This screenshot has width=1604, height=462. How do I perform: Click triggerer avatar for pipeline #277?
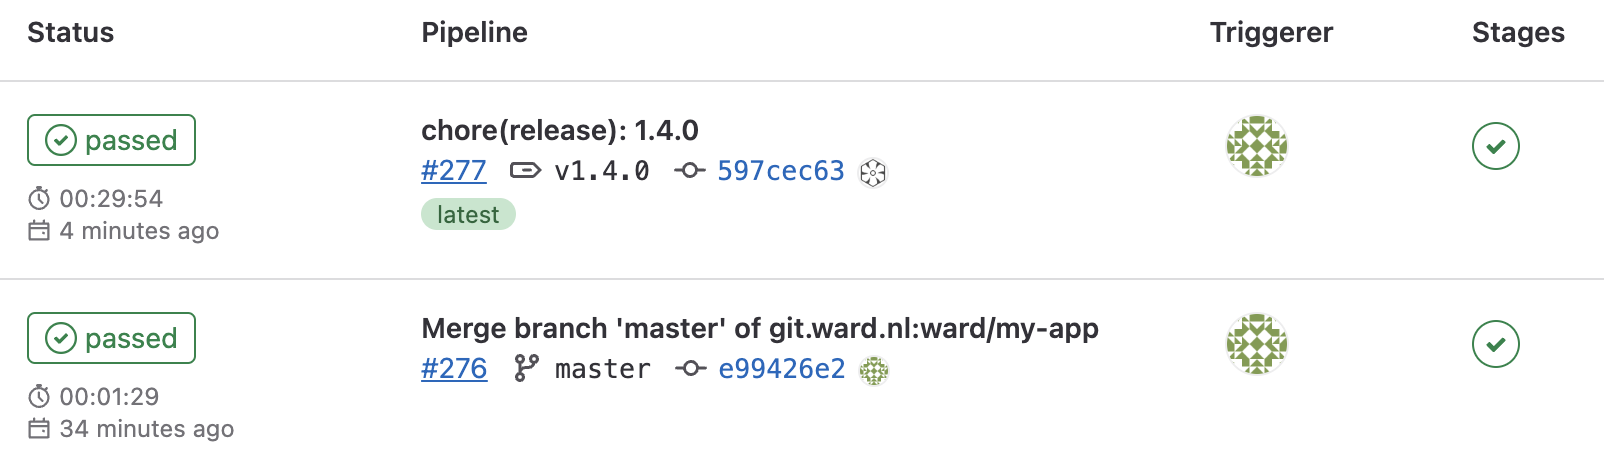tap(1256, 146)
